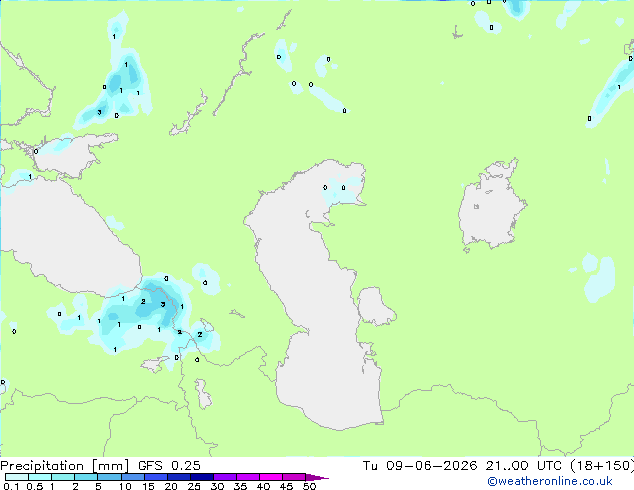This screenshot has width=634, height=490.
Task: Select the 35–40 mm legend color swatch
Action: click(247, 477)
